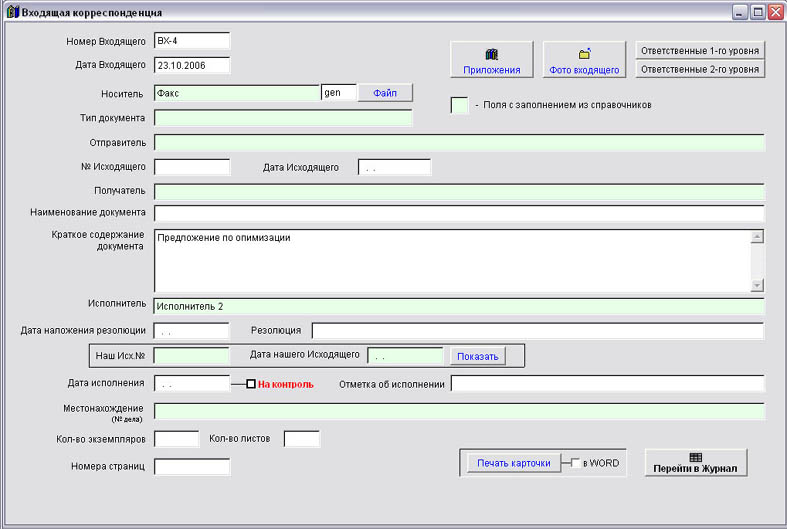The width and height of the screenshot is (787, 529).
Task: Click the Кол-во листов field
Action: pyautogui.click(x=302, y=439)
